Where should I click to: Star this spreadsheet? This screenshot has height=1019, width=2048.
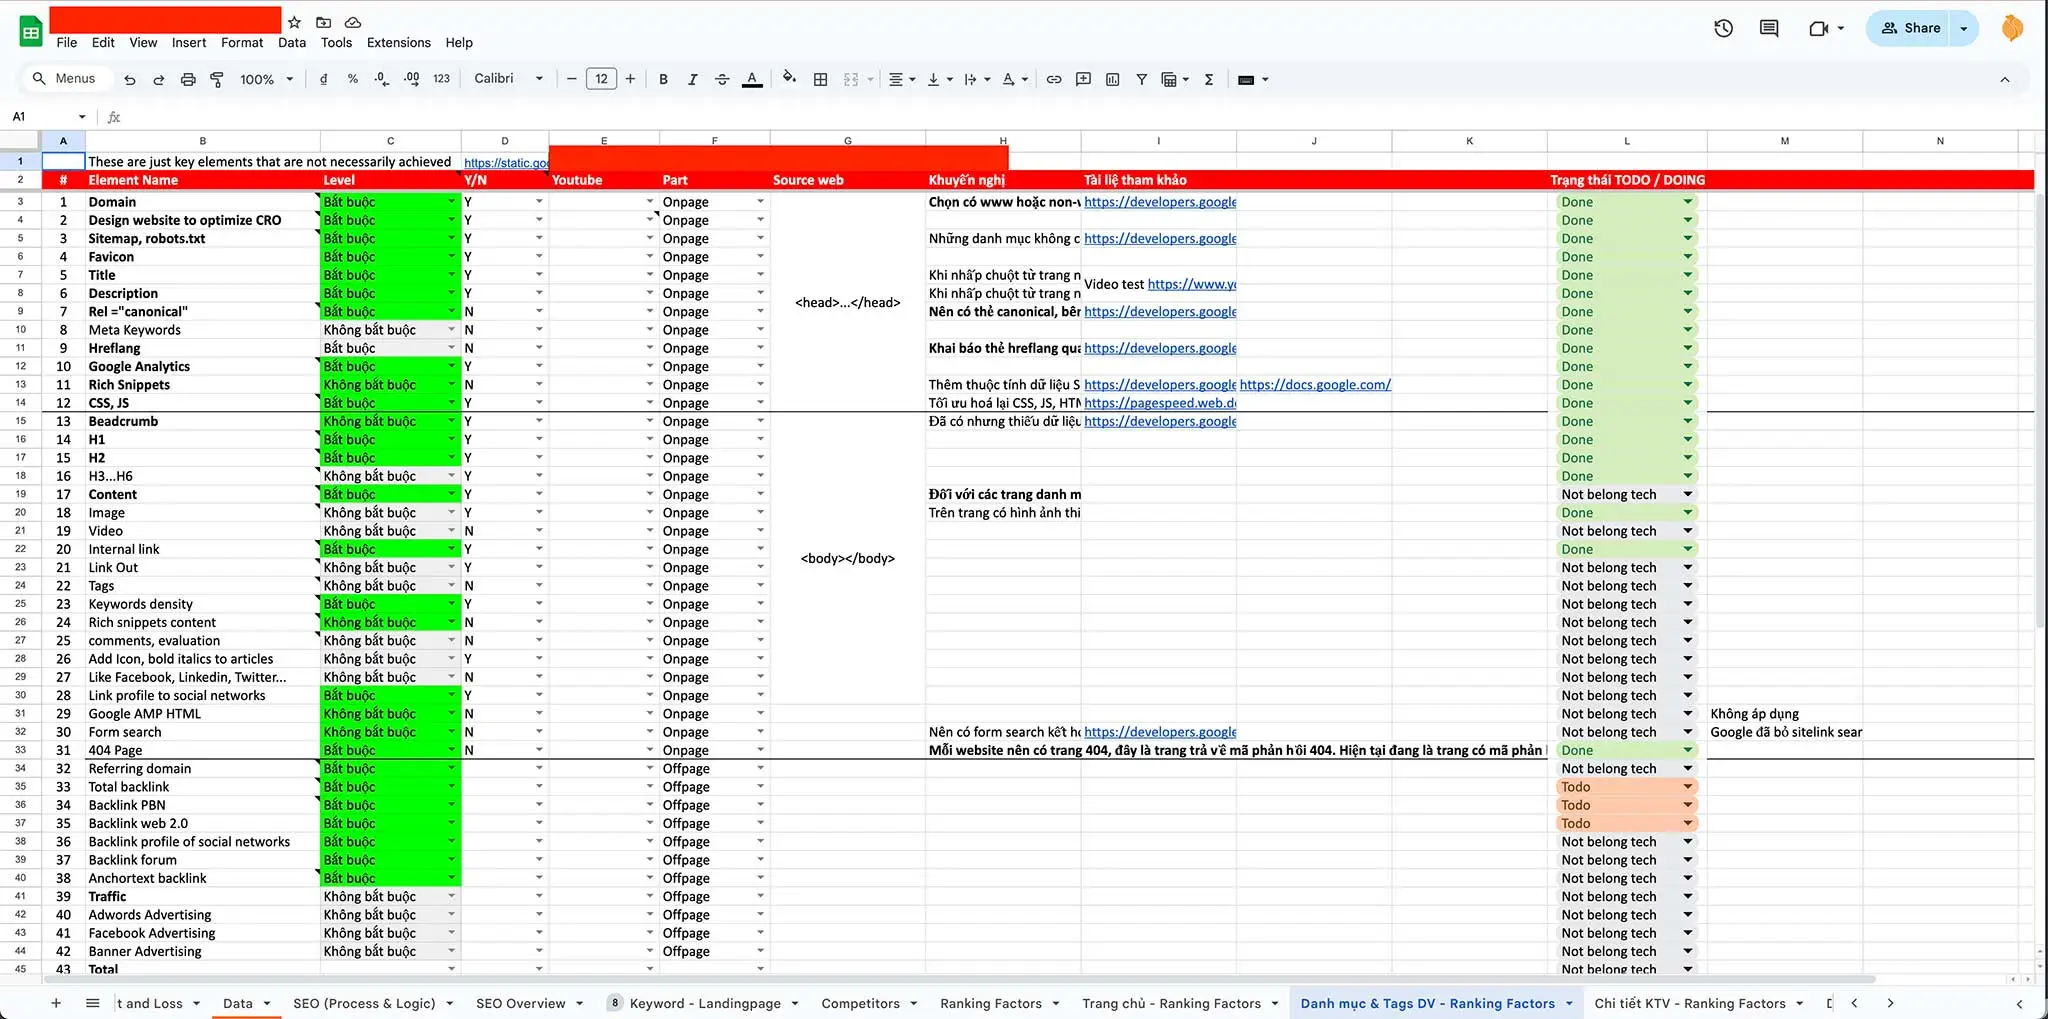pyautogui.click(x=294, y=22)
